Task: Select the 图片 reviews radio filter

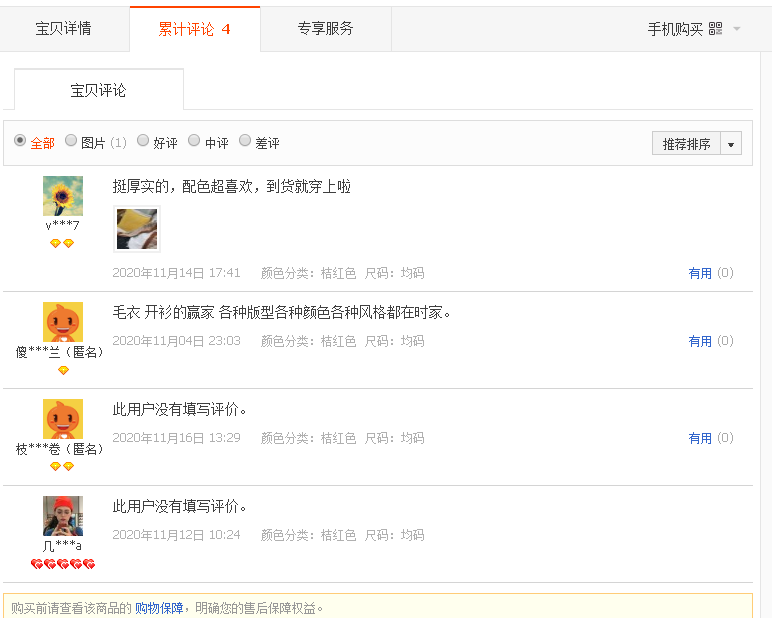Action: (x=71, y=141)
